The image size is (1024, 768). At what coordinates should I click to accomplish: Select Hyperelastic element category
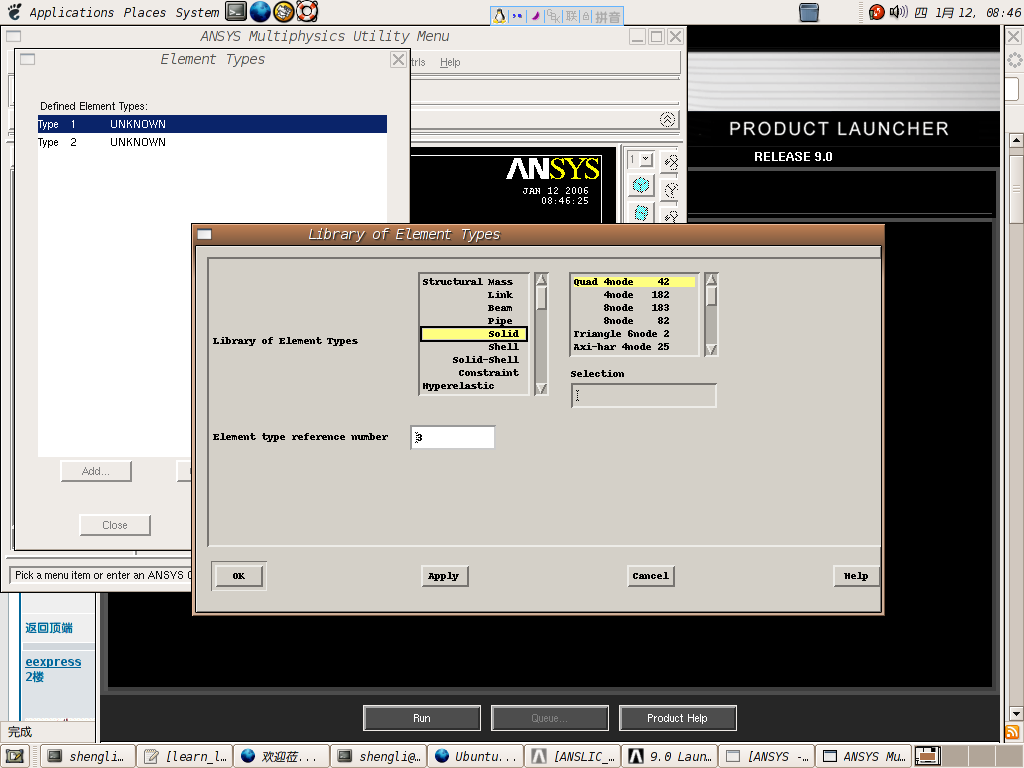pyautogui.click(x=474, y=386)
